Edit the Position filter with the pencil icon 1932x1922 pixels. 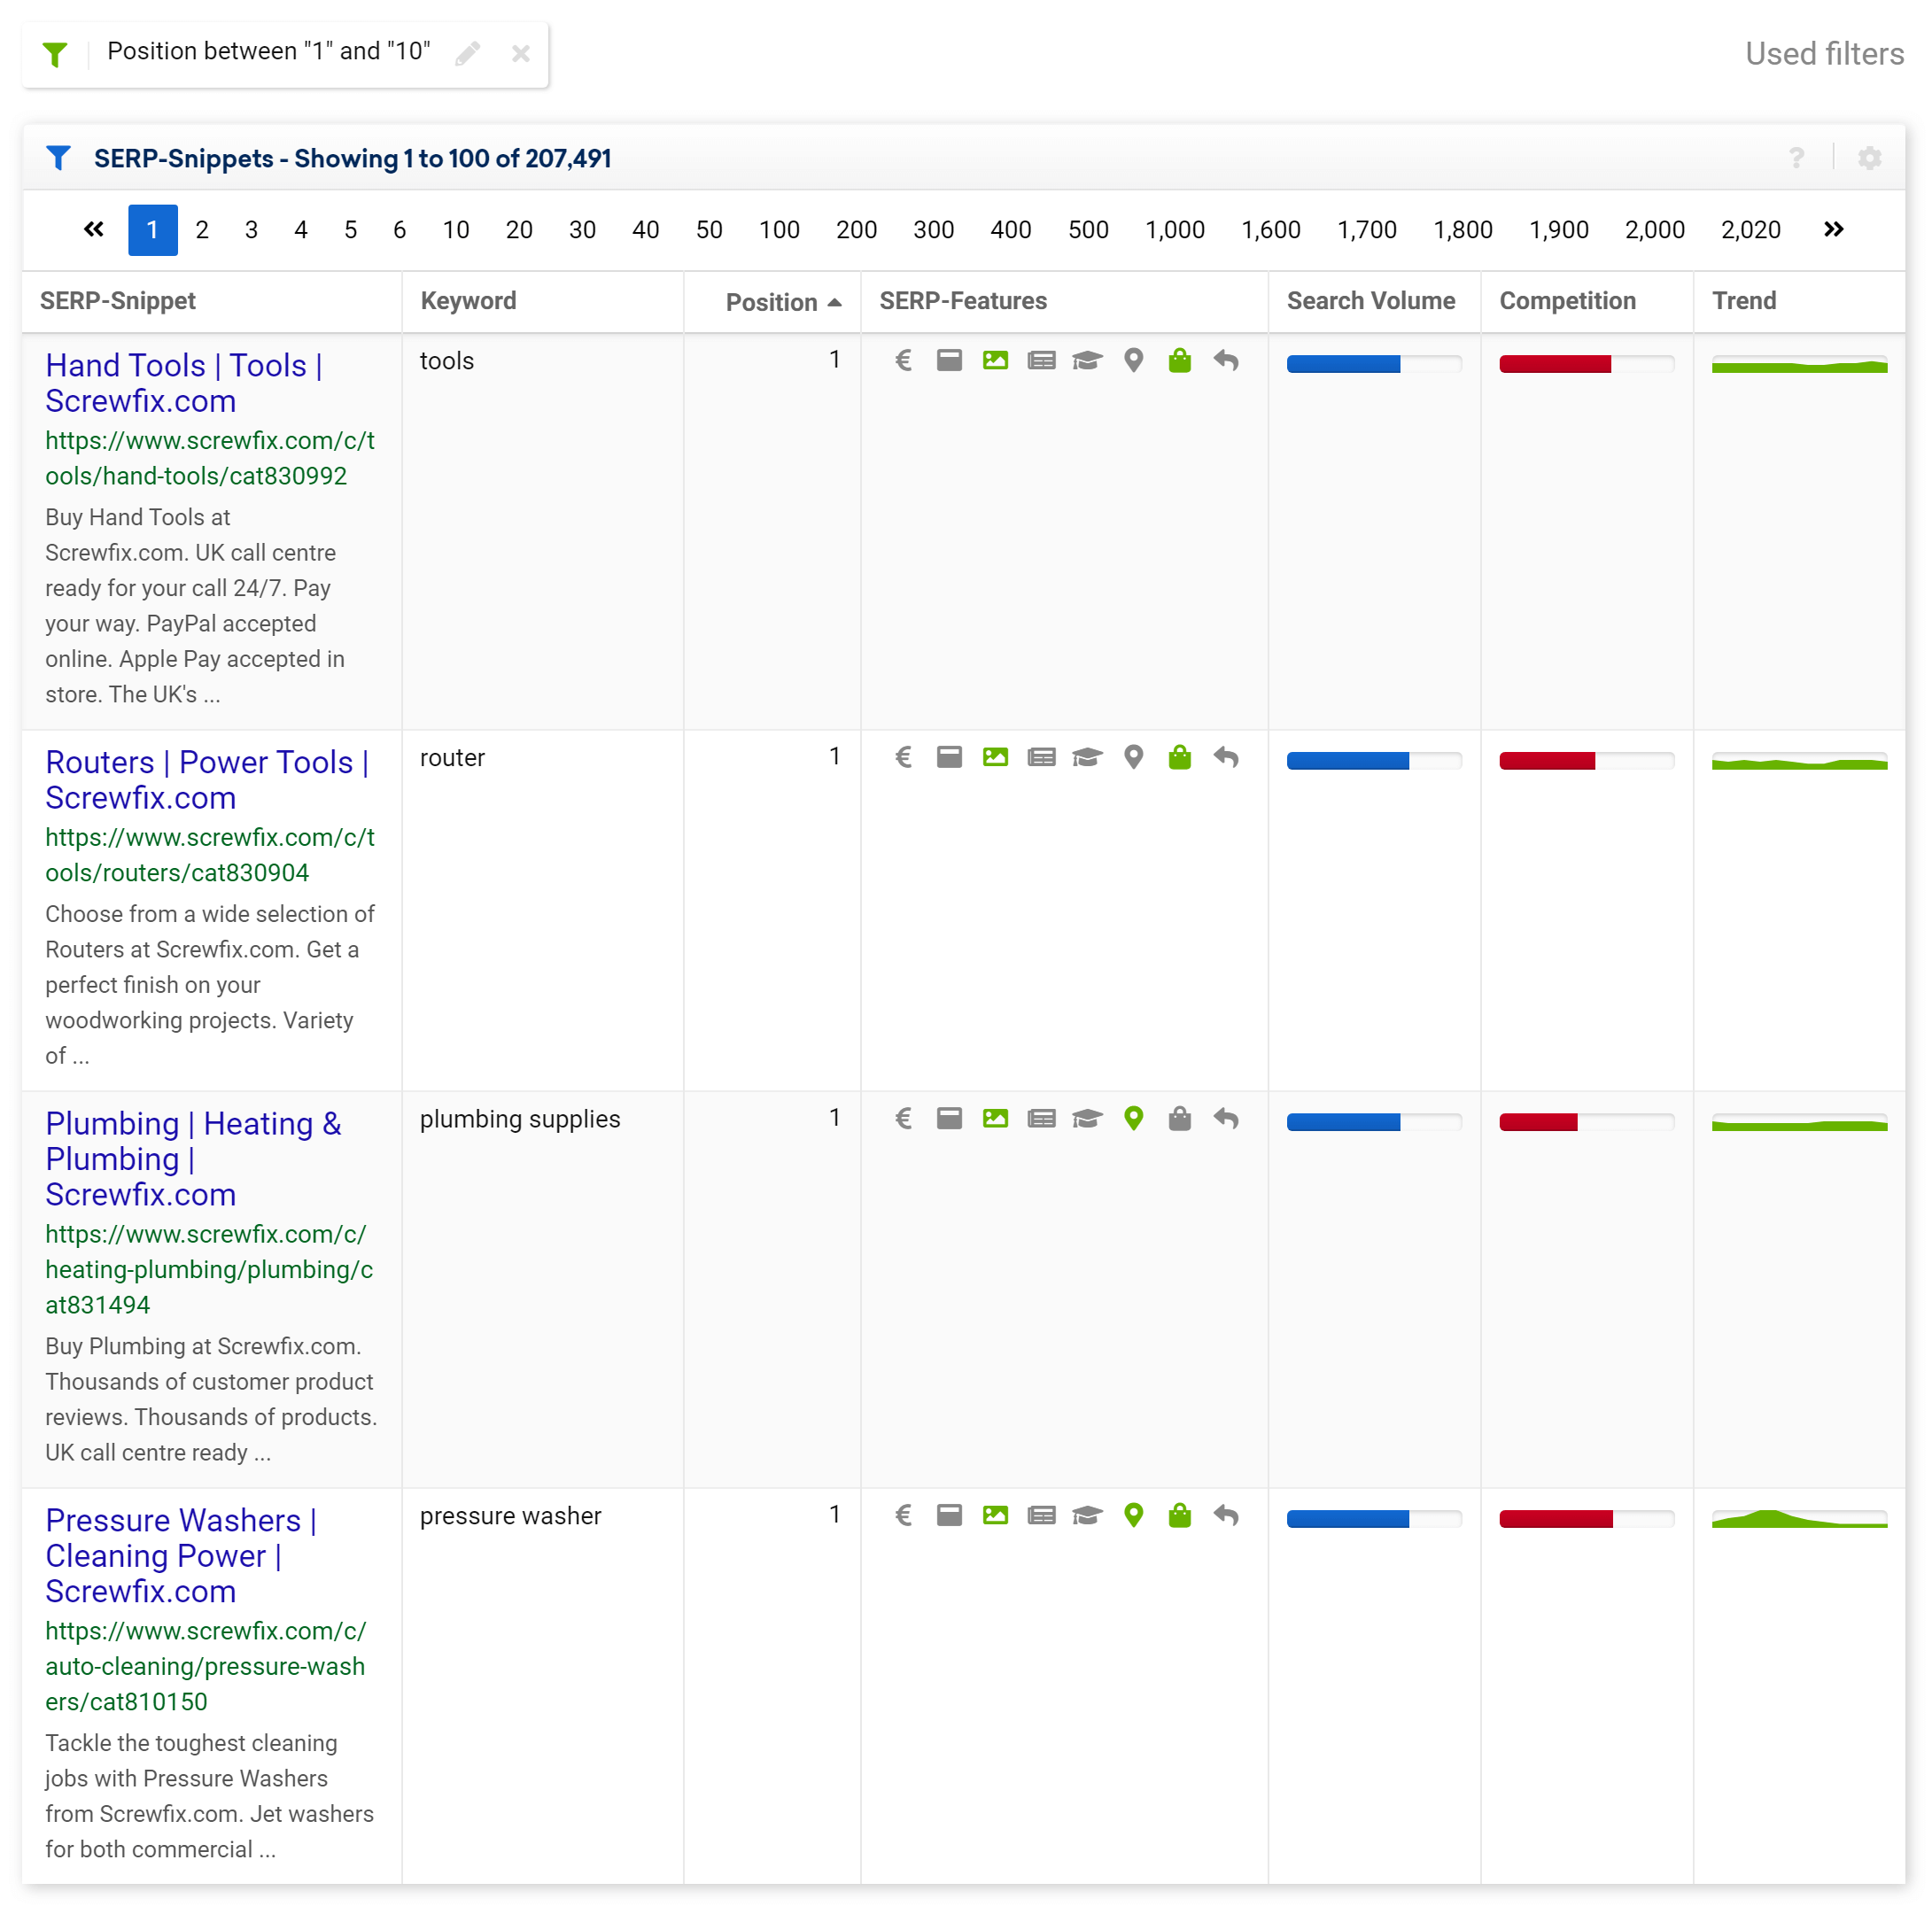pyautogui.click(x=467, y=53)
